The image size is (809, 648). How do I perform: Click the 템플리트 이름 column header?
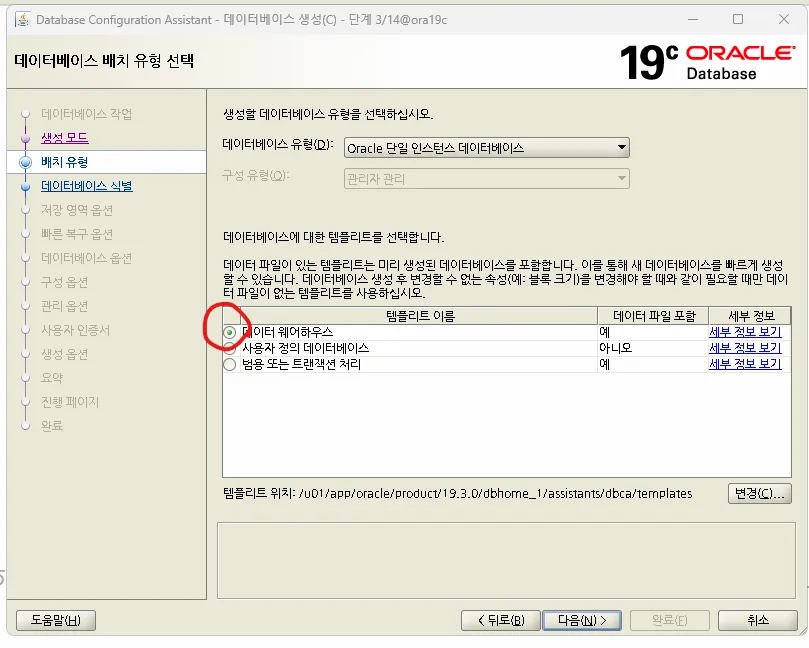coord(419,316)
